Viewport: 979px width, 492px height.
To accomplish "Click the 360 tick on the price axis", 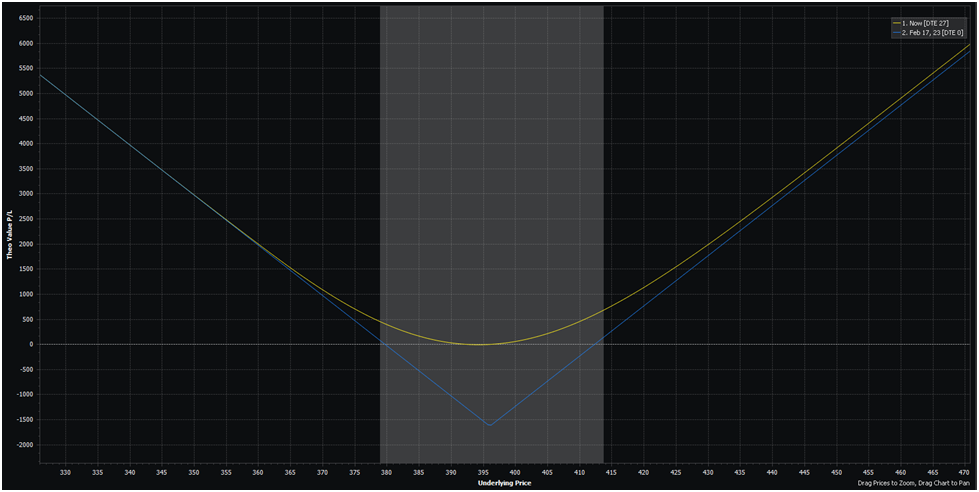I will tap(258, 472).
